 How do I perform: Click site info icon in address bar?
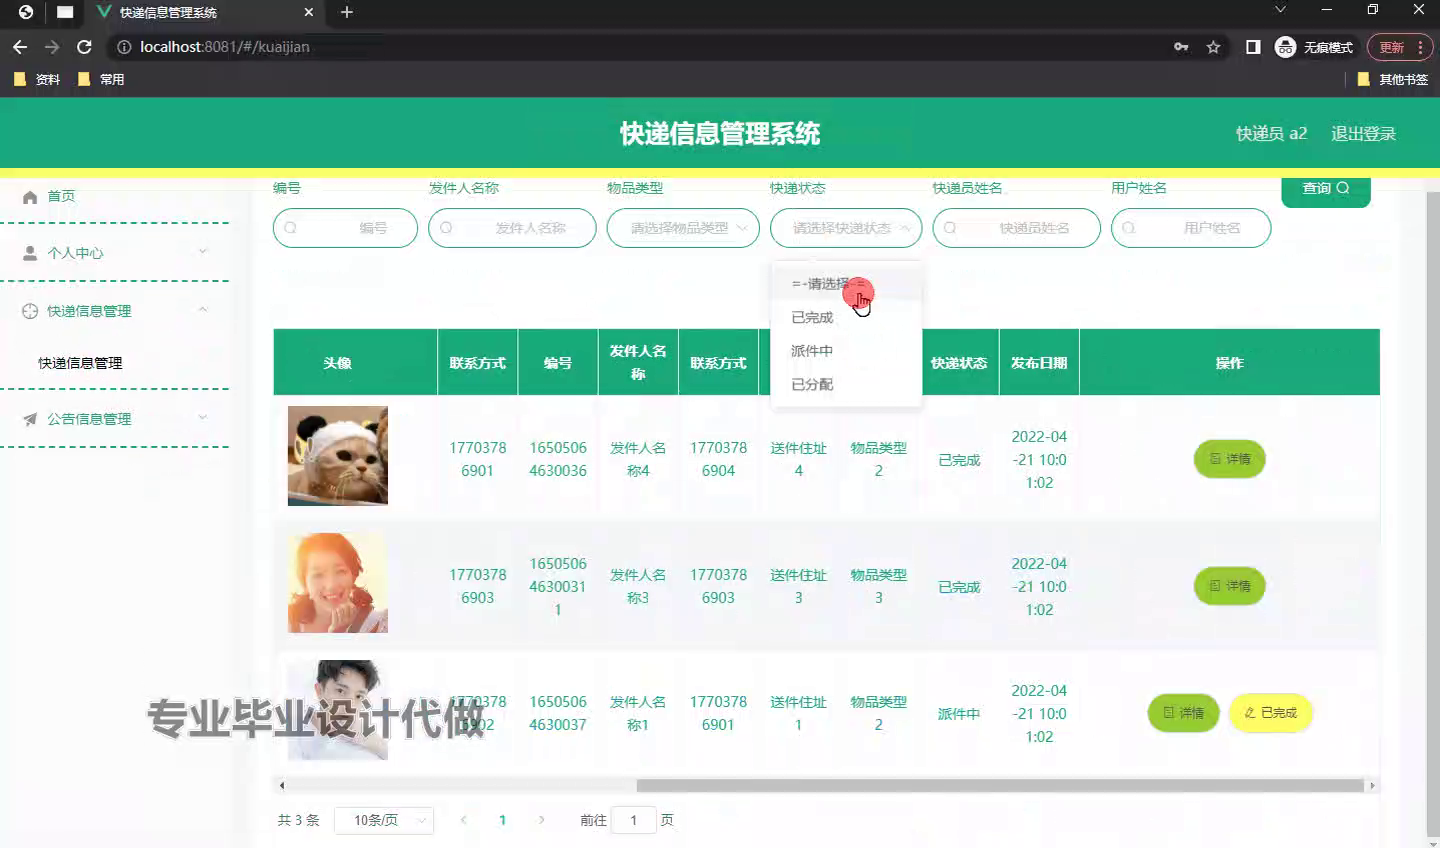click(x=123, y=47)
